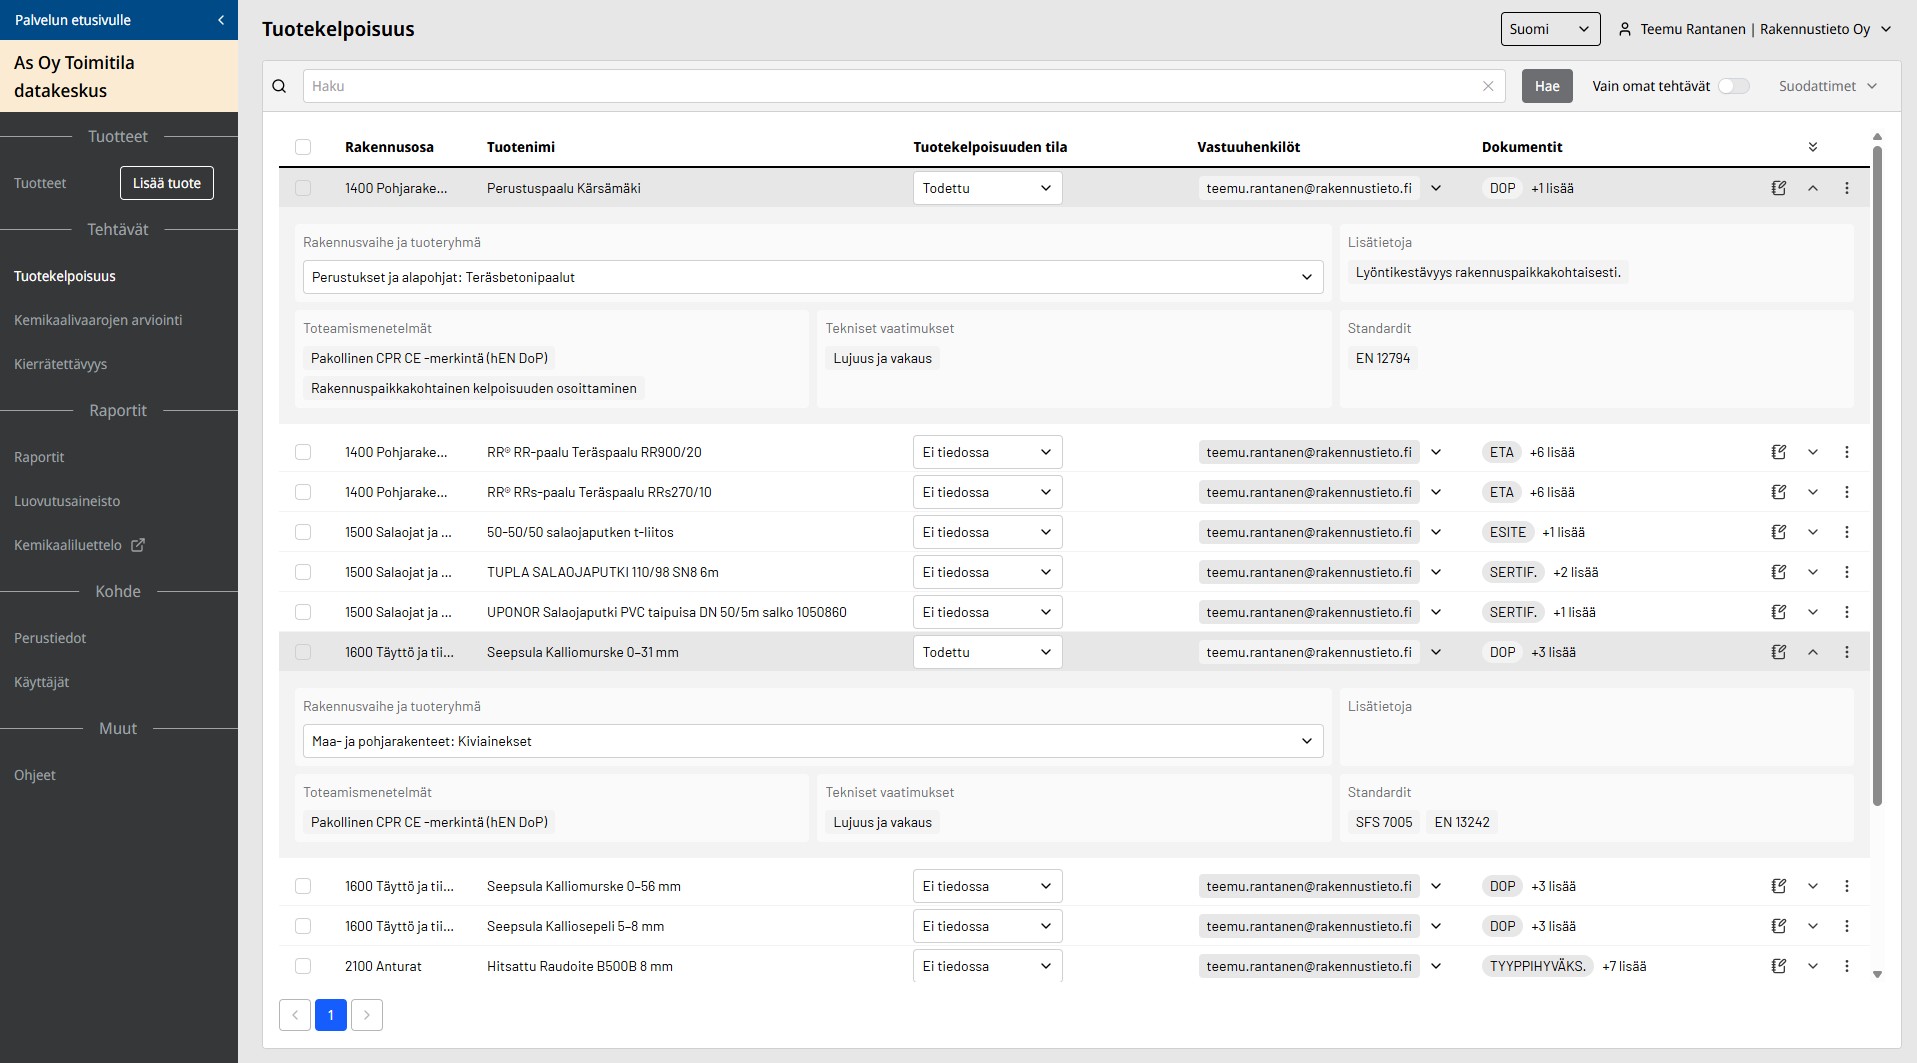
Task: Click the Lisää tuote button
Action: (167, 183)
